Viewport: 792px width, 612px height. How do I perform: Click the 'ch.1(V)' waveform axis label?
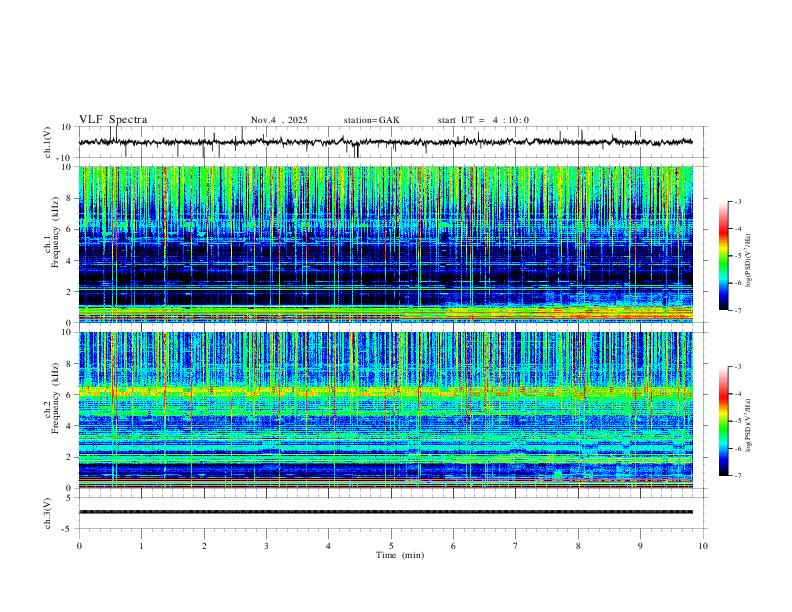(48, 142)
